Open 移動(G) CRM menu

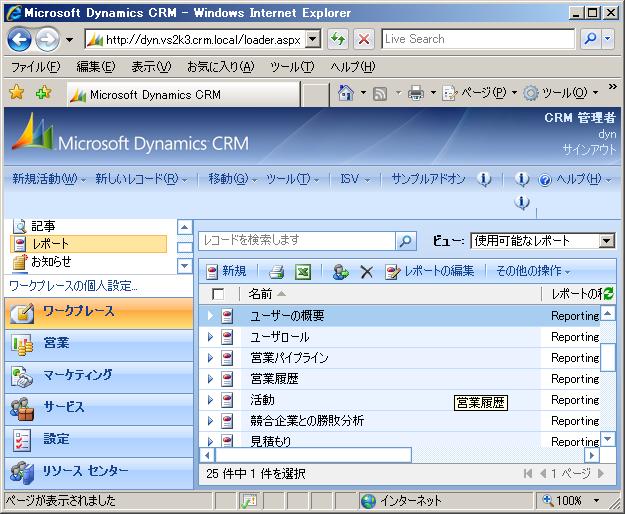coord(231,179)
